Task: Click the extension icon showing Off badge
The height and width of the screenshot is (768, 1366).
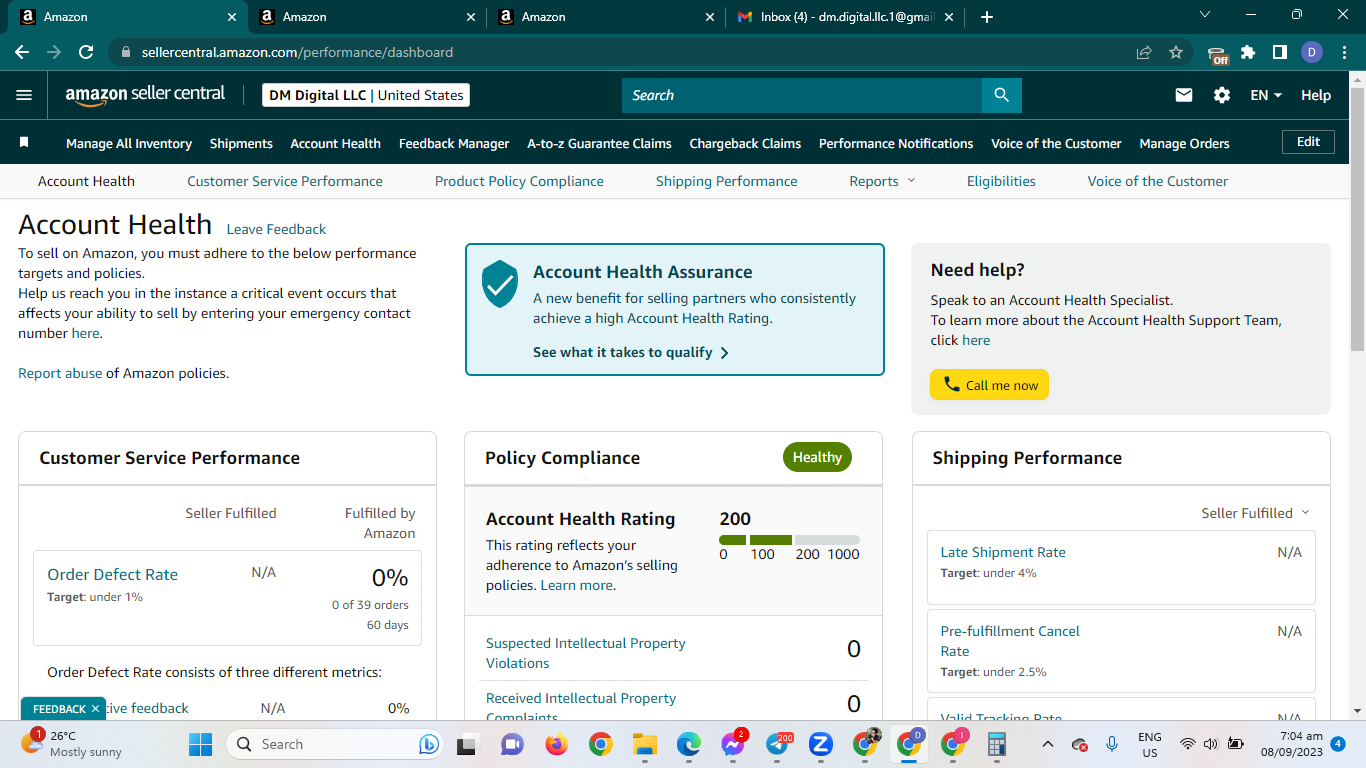Action: [1217, 54]
